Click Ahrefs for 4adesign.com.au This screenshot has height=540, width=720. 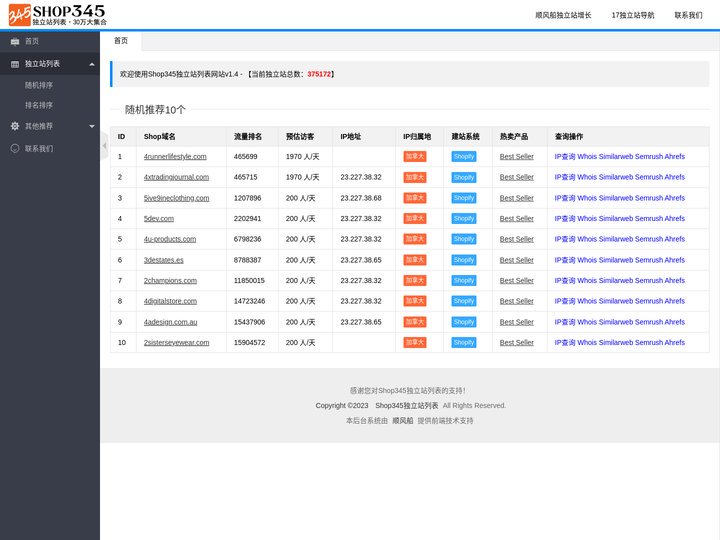click(675, 322)
